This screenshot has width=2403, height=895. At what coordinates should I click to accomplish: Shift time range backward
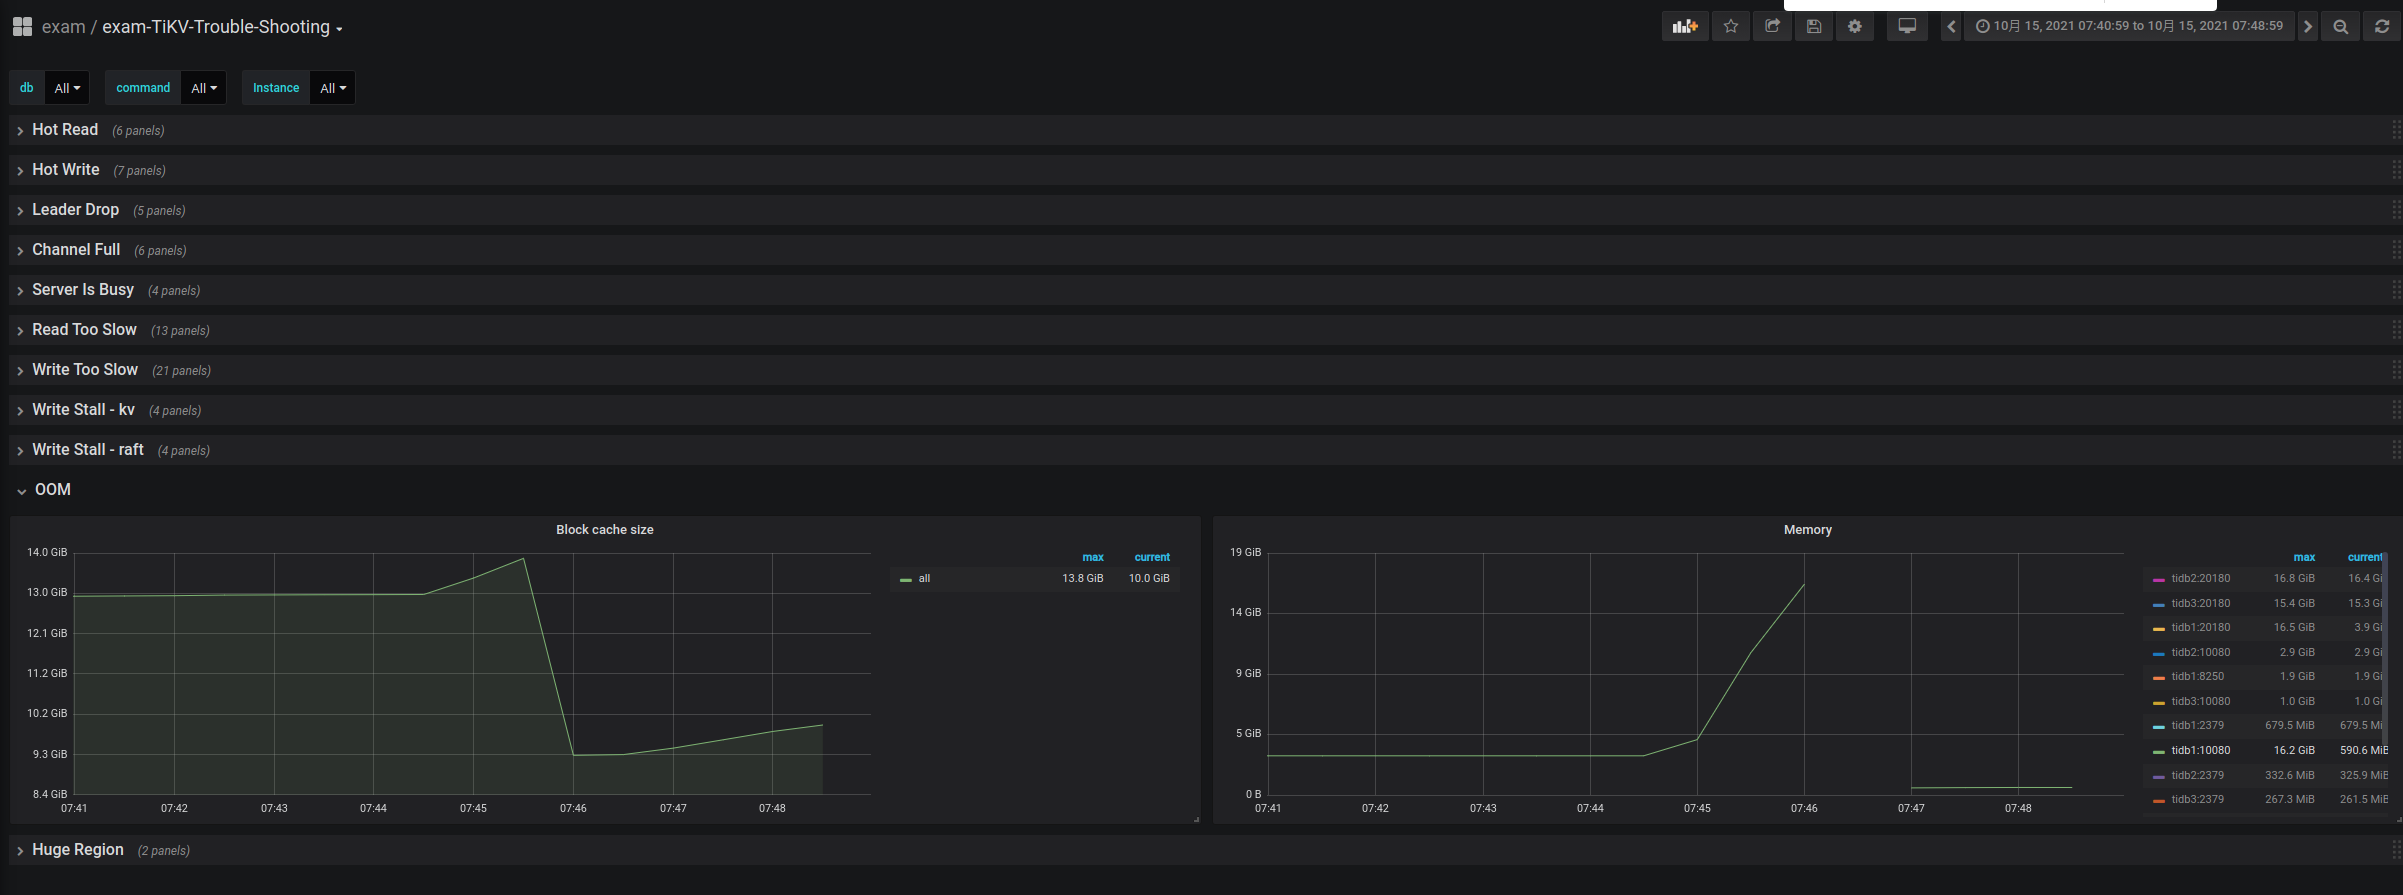[1951, 27]
